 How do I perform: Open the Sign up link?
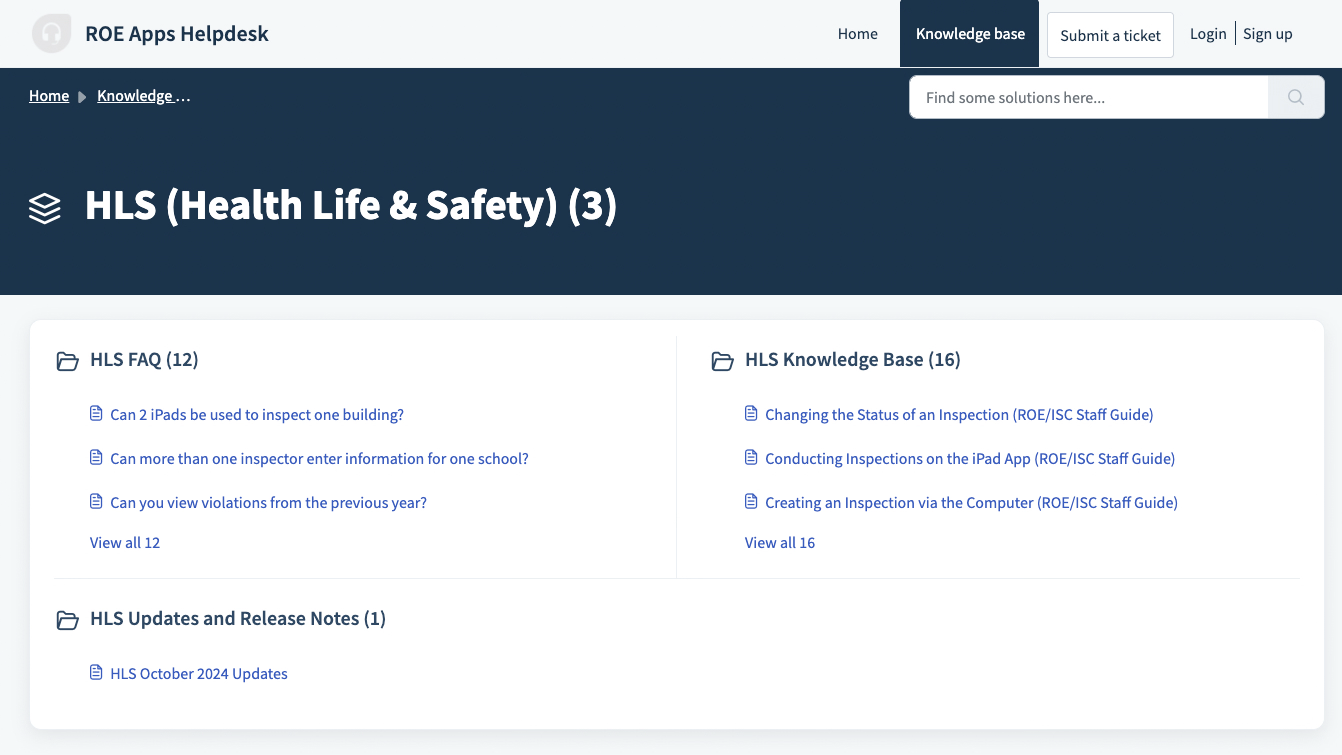pyautogui.click(x=1268, y=34)
